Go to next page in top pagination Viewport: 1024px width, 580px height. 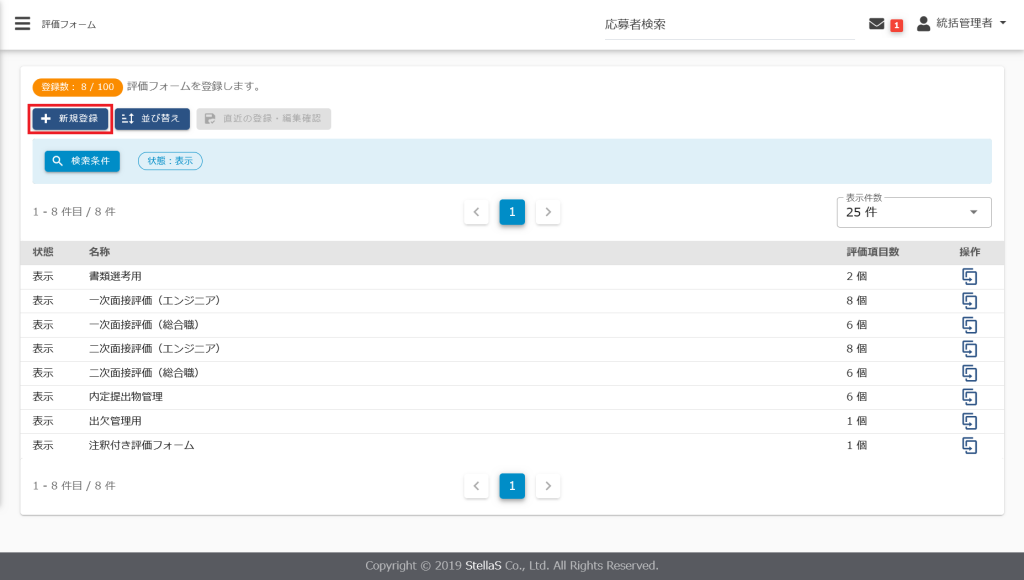[548, 212]
